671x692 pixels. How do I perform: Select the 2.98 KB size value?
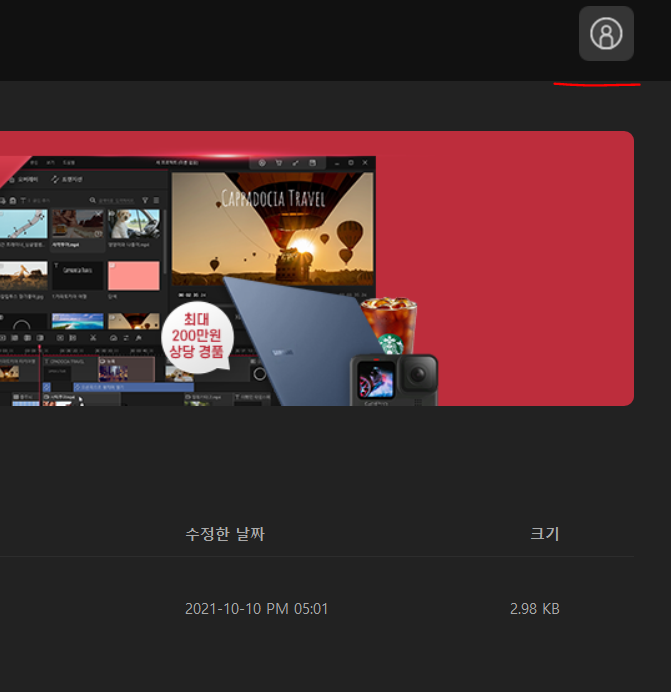(535, 609)
